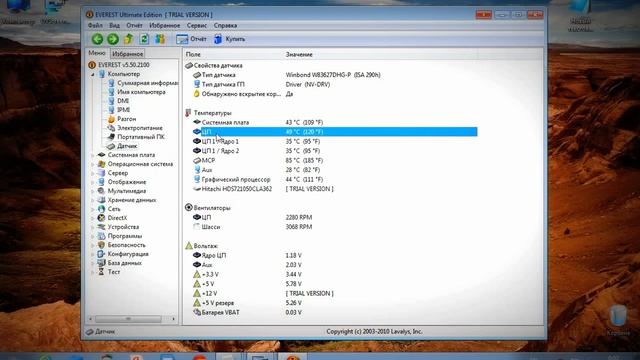Click the green Back arrow toolbar icon
Viewport: 640px width, 360px height.
pyautogui.click(x=97, y=39)
